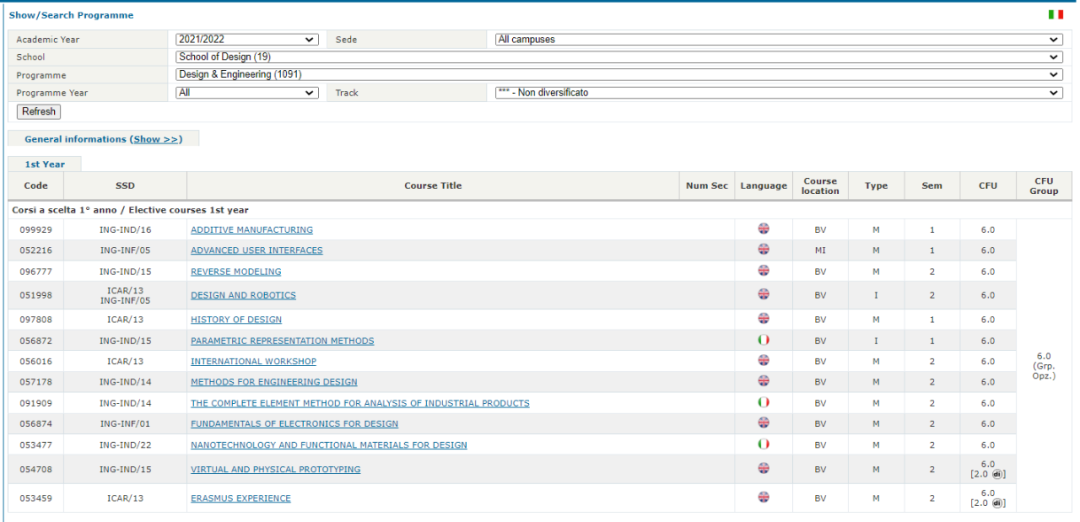Open the Reverse Modeling course link

click(236, 272)
